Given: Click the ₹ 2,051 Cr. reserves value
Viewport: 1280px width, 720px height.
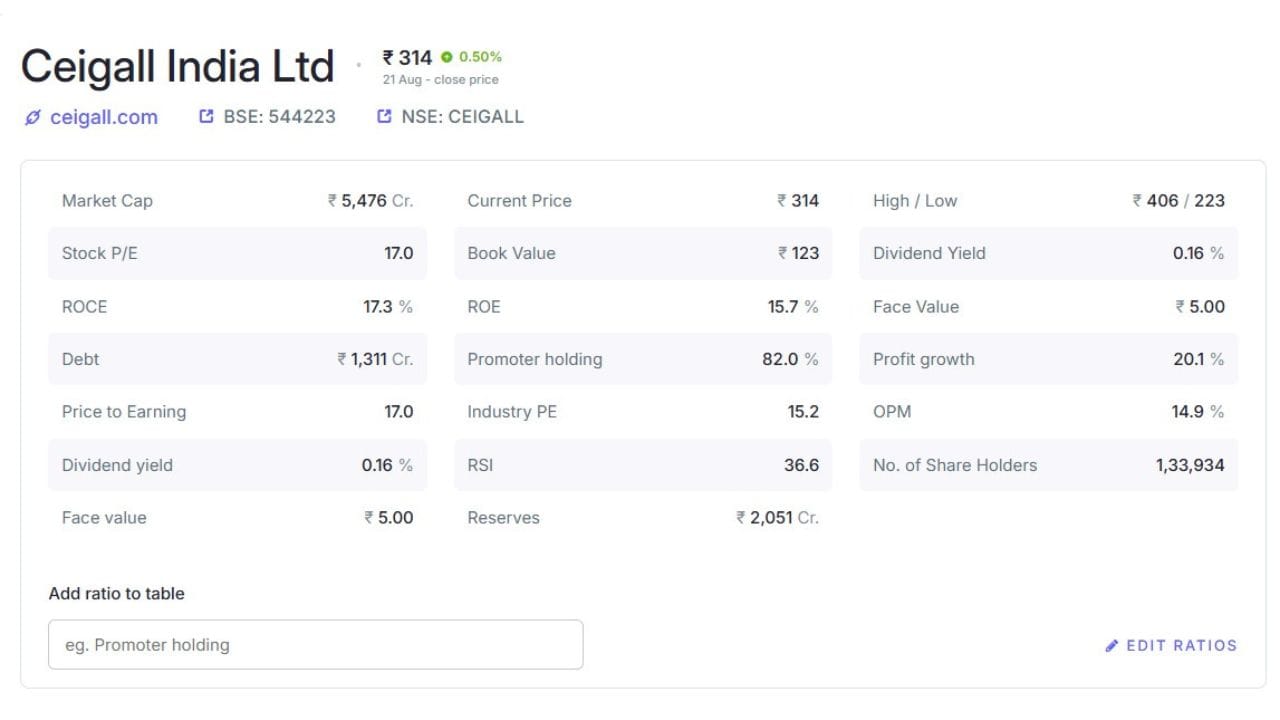Looking at the screenshot, I should (x=778, y=518).
